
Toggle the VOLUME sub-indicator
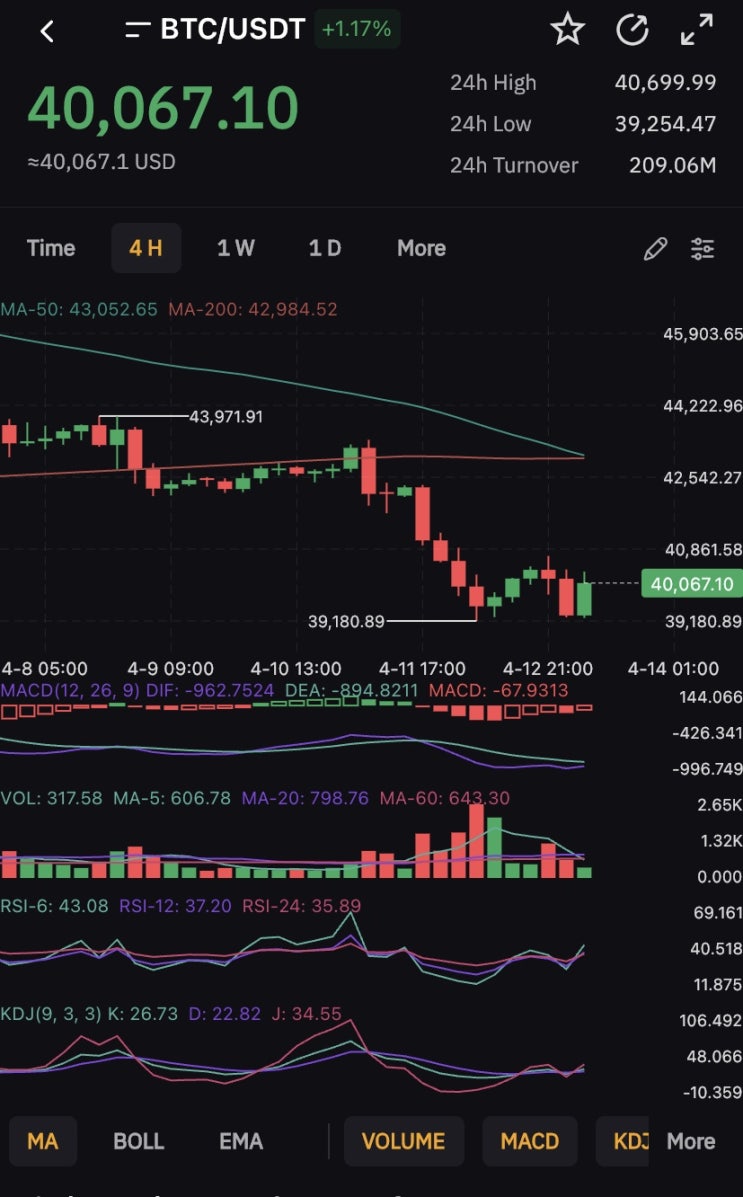click(404, 1141)
